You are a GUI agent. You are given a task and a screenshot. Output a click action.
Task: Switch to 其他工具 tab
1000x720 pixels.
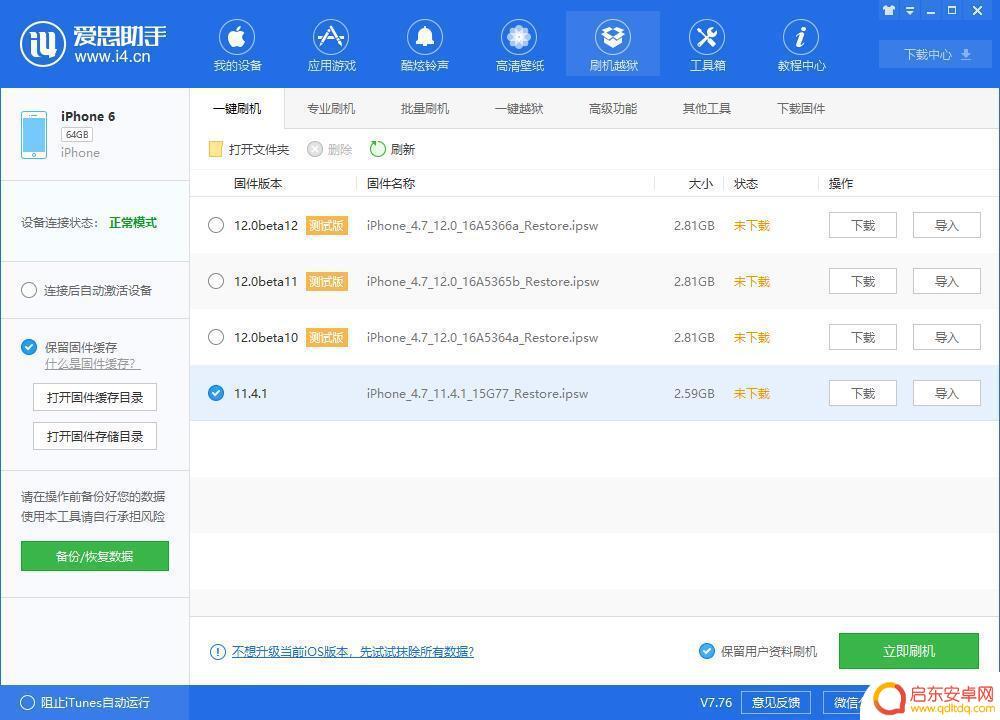click(707, 108)
